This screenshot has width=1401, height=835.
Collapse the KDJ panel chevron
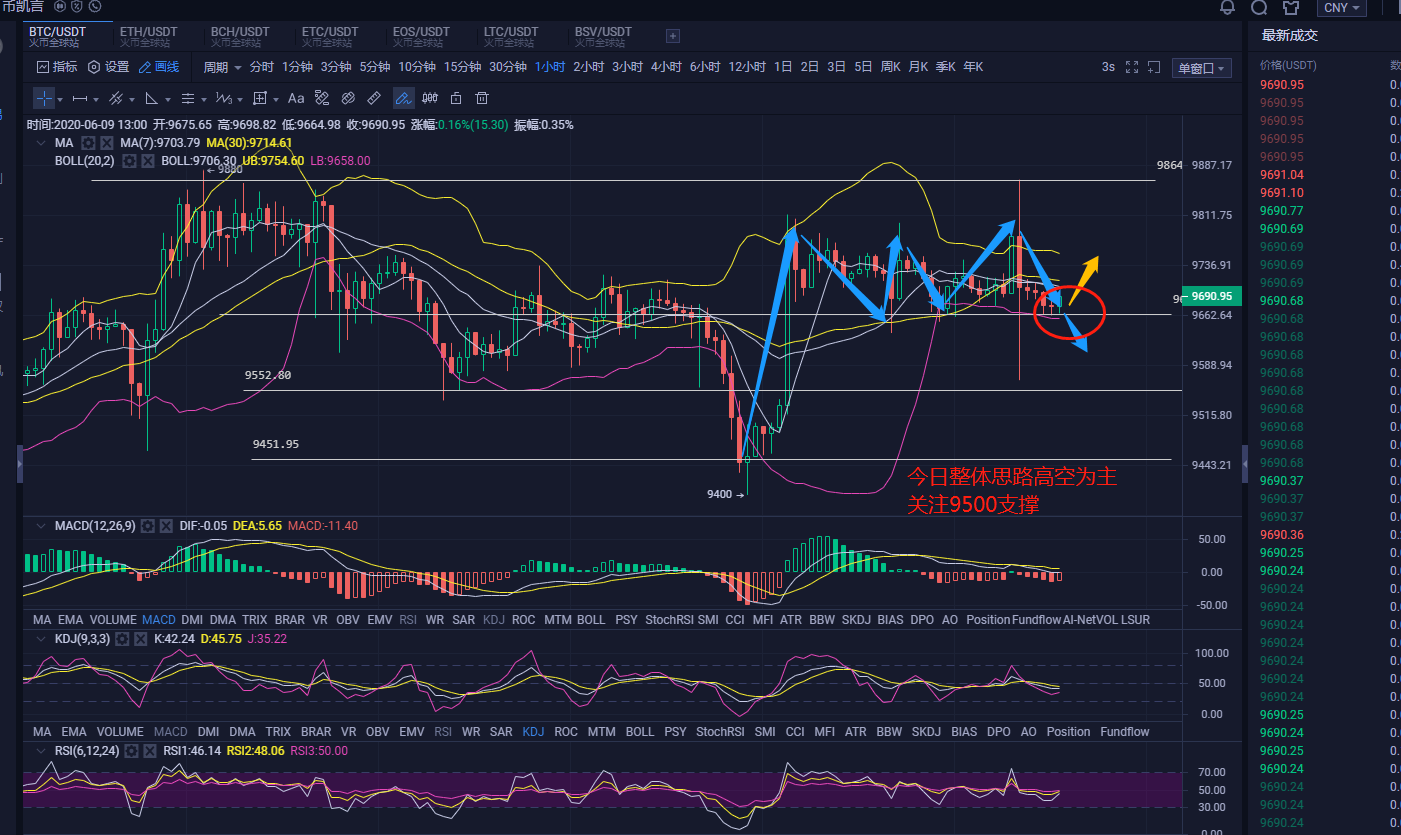coord(40,637)
